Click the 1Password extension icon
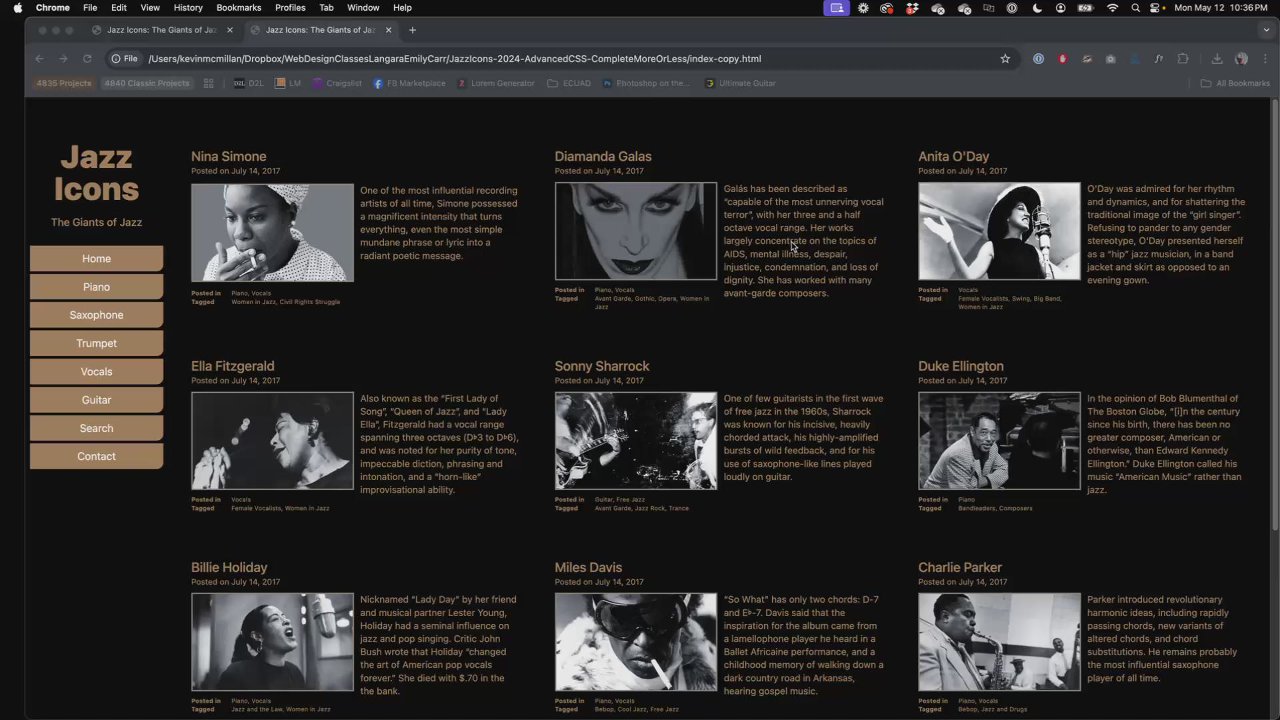1280x720 pixels. tap(1038, 59)
